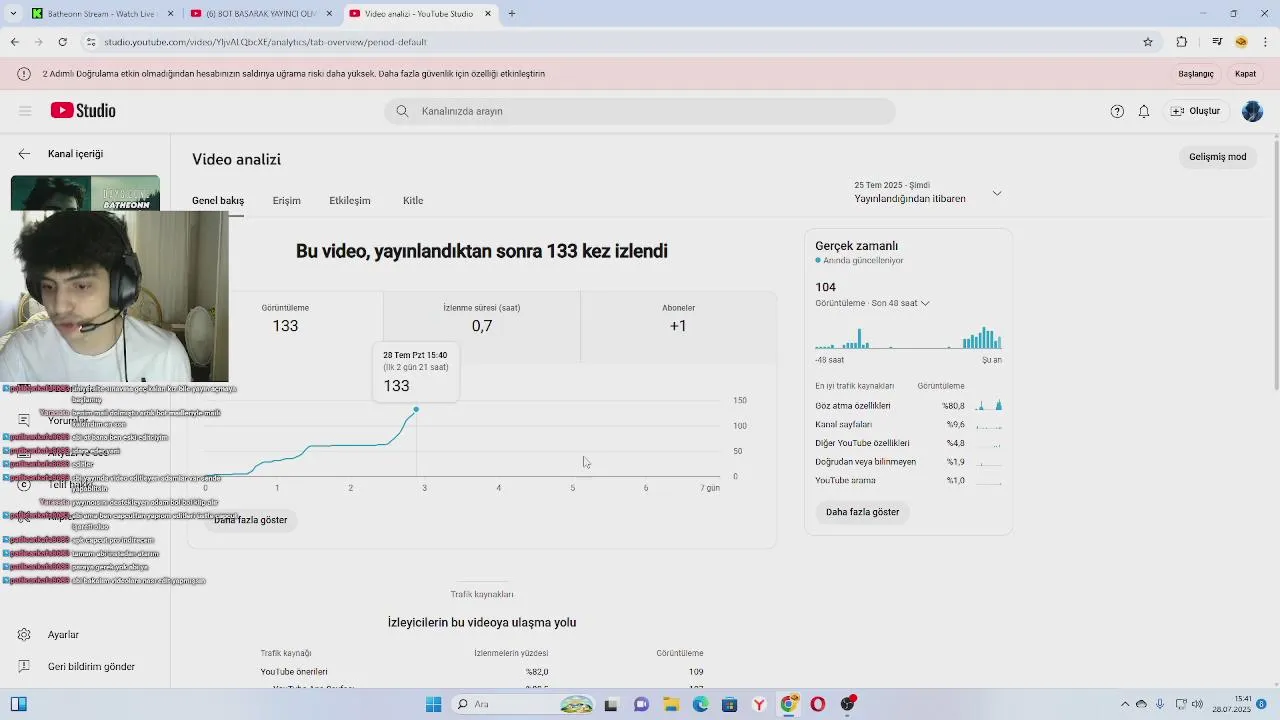Select the İzlenme süresi metric card
Viewport: 1280px width, 720px height.
tap(482, 327)
